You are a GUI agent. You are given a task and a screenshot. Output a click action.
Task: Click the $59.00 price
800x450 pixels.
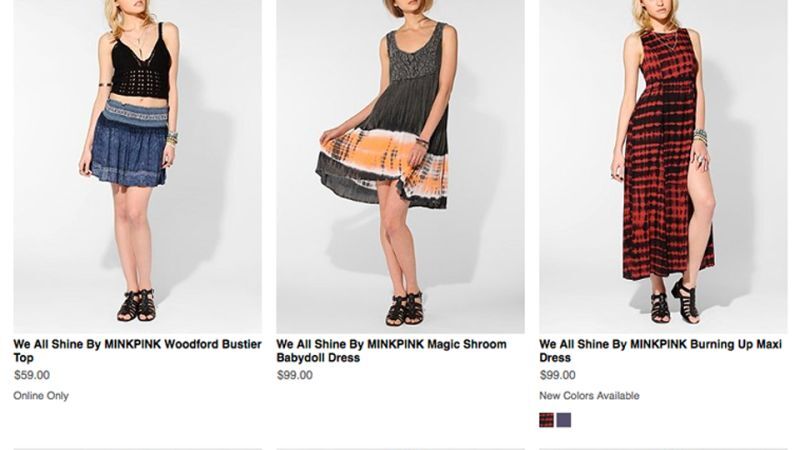tap(31, 376)
